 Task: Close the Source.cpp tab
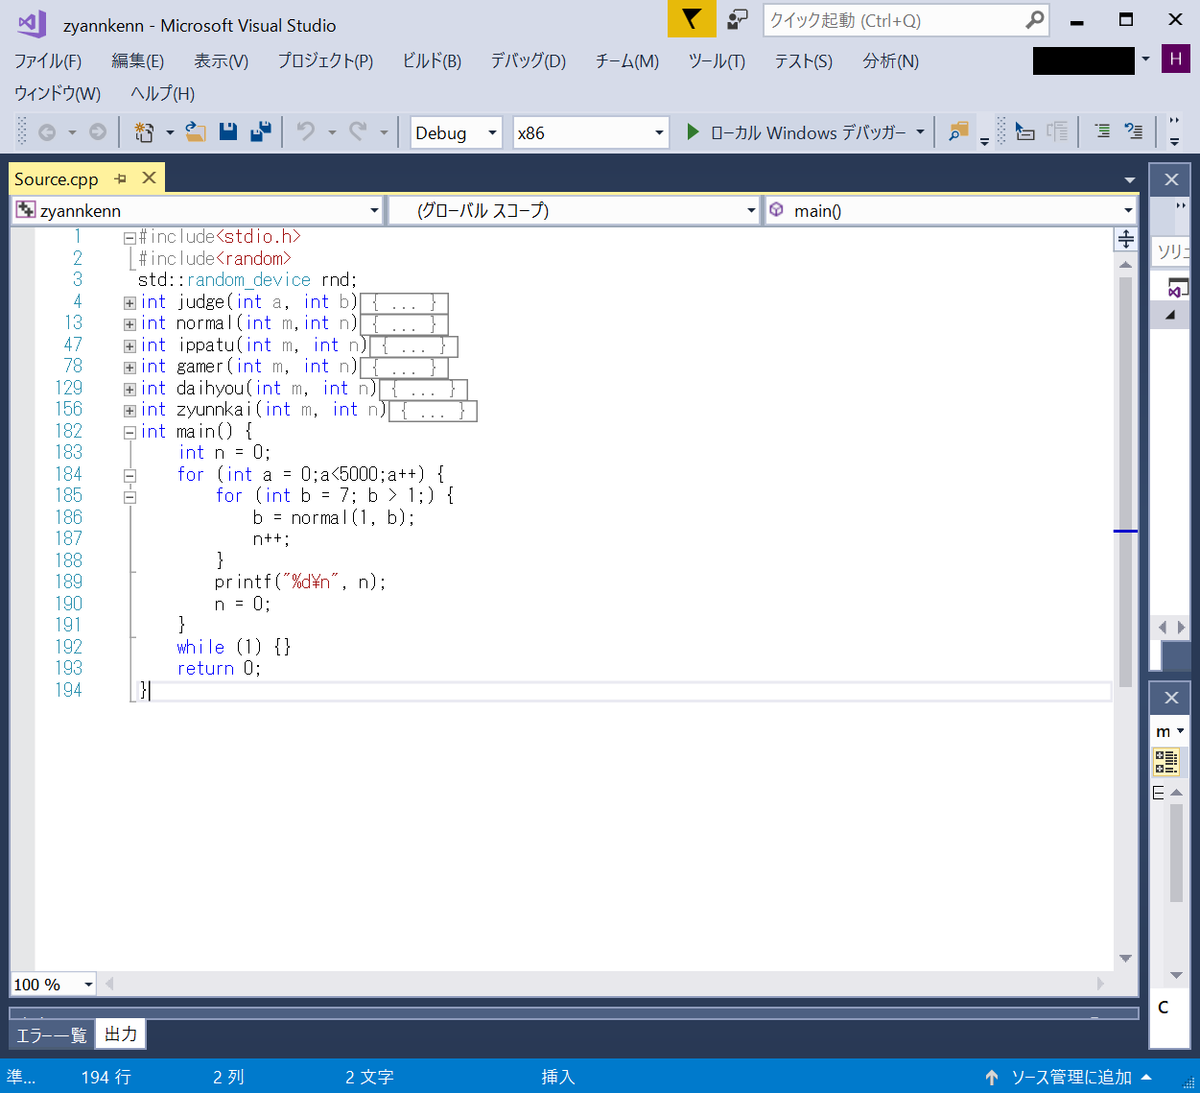pyautogui.click(x=149, y=178)
